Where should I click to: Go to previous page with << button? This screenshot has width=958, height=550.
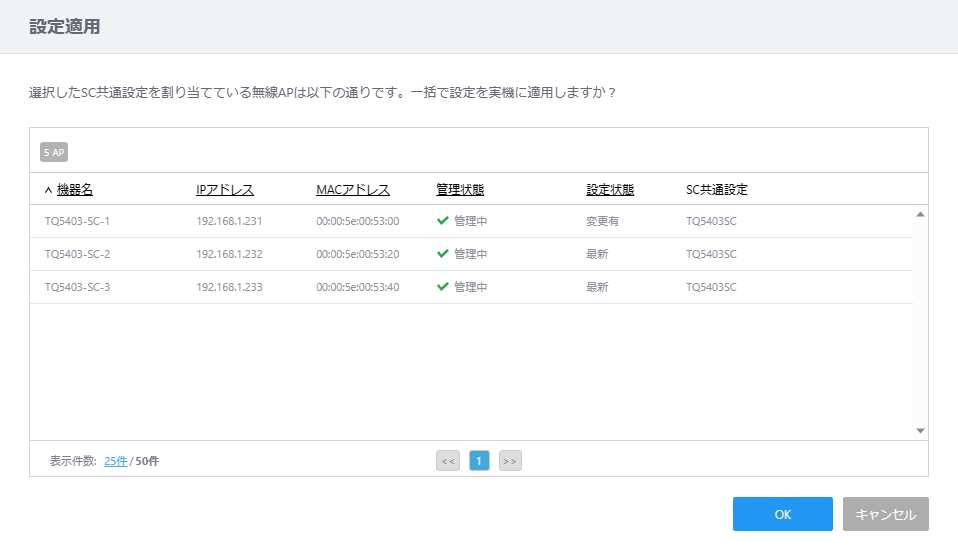point(448,461)
